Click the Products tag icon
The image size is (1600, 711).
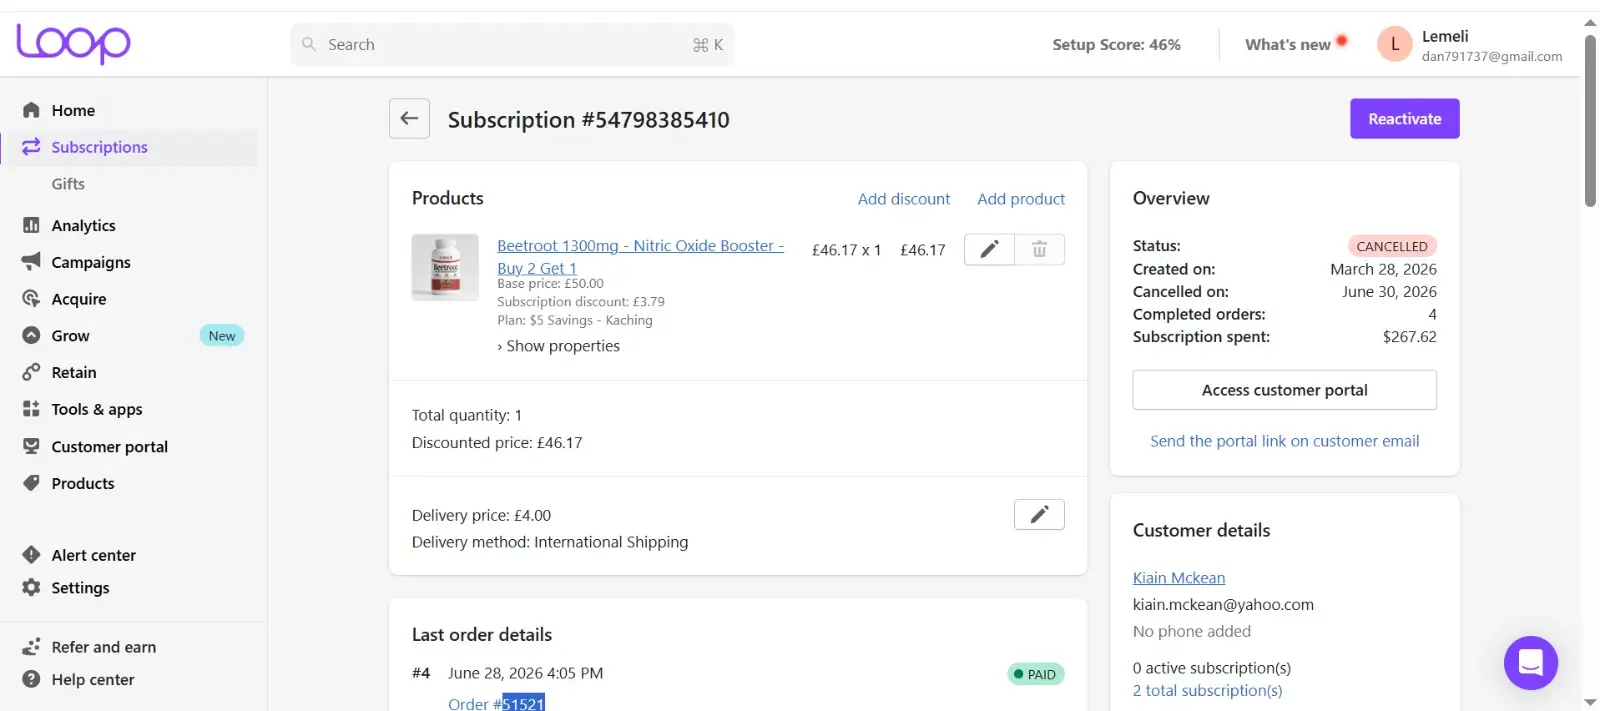coord(31,483)
